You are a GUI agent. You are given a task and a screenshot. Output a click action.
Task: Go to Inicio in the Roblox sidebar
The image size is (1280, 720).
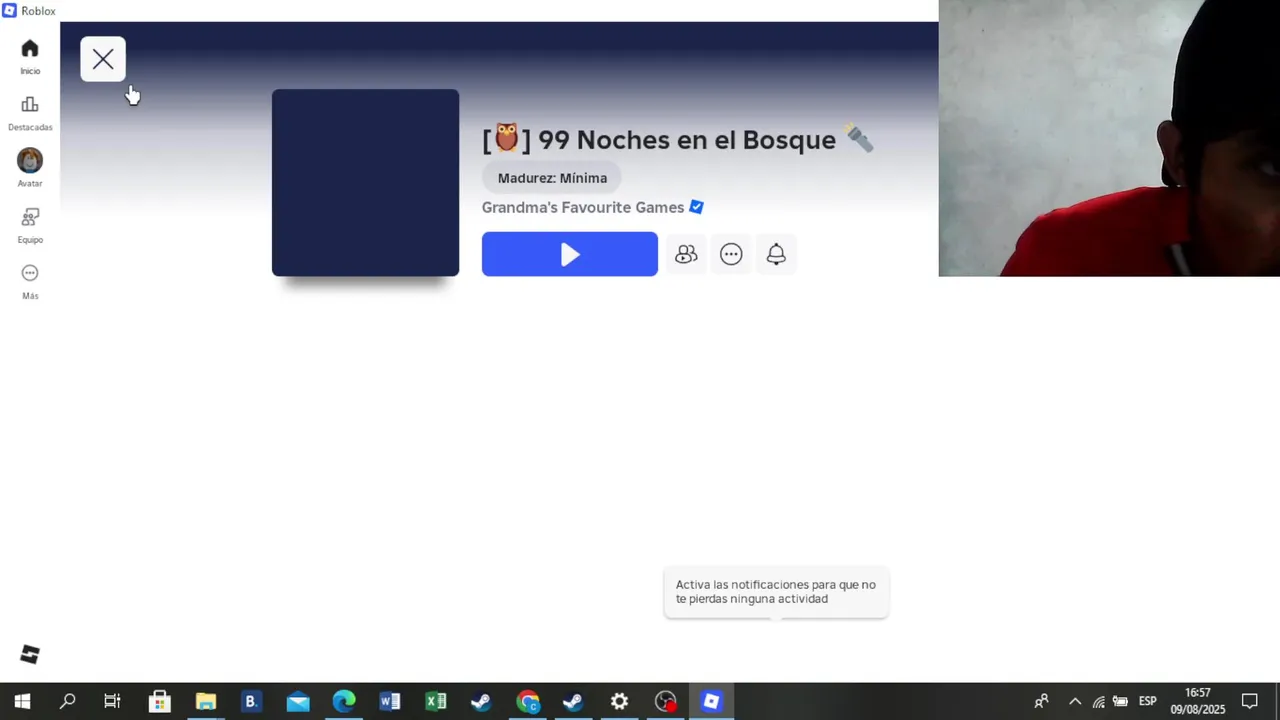click(30, 57)
